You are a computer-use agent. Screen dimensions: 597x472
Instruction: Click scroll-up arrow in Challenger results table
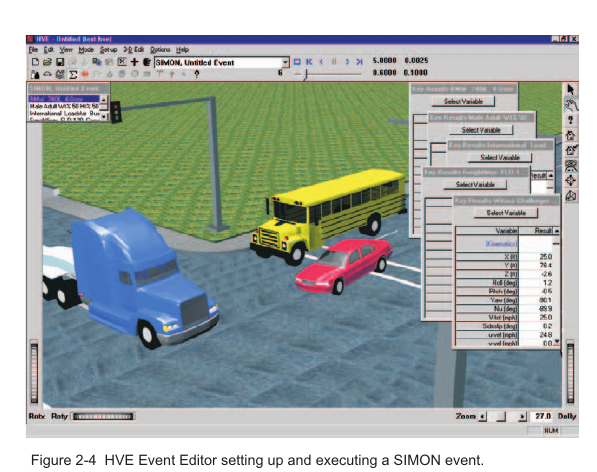coord(556,231)
